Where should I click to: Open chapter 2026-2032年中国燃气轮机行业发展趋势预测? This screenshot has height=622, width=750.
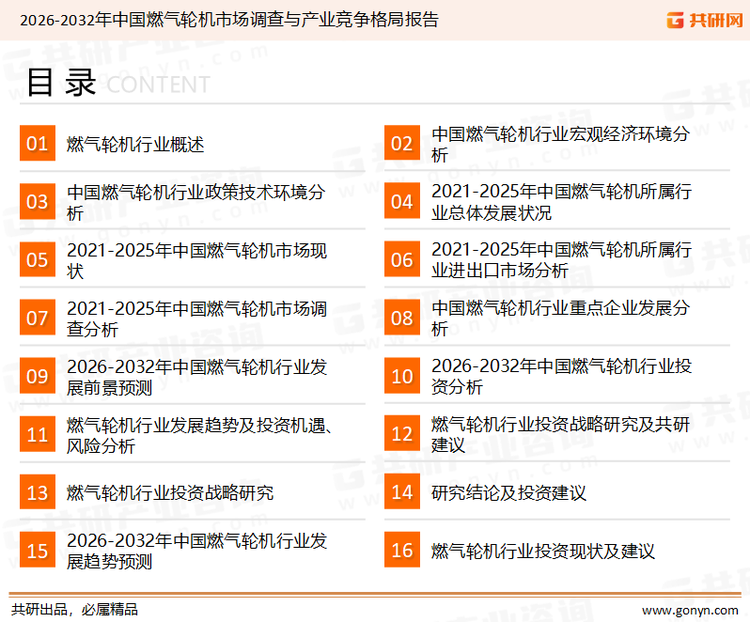197,551
